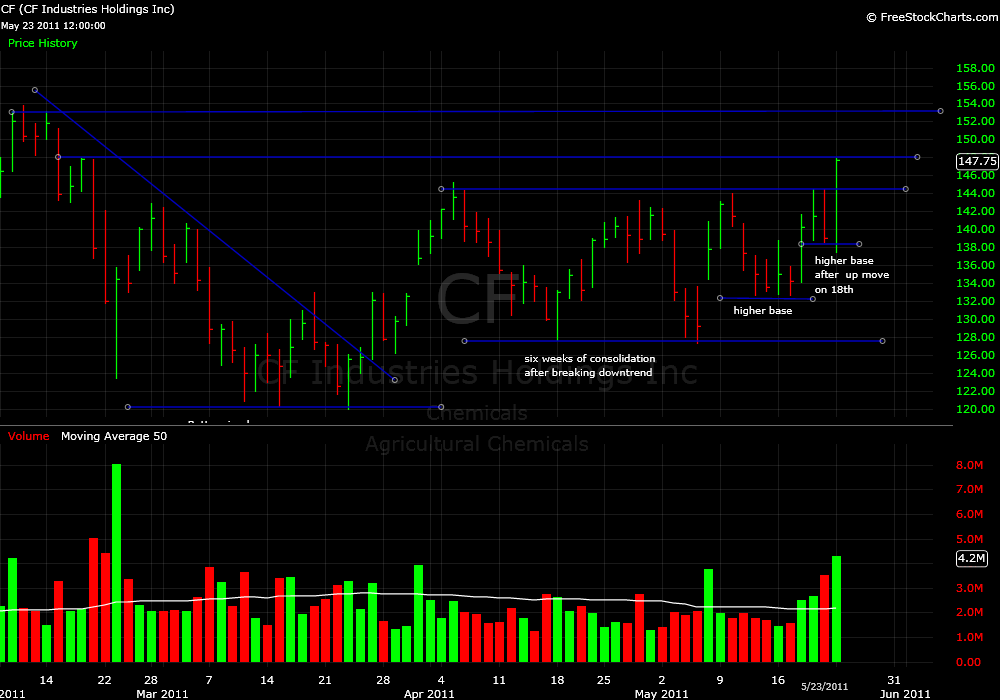The width and height of the screenshot is (1000, 700).
Task: Select the 'higher base after up move' annotation
Action: tap(851, 275)
